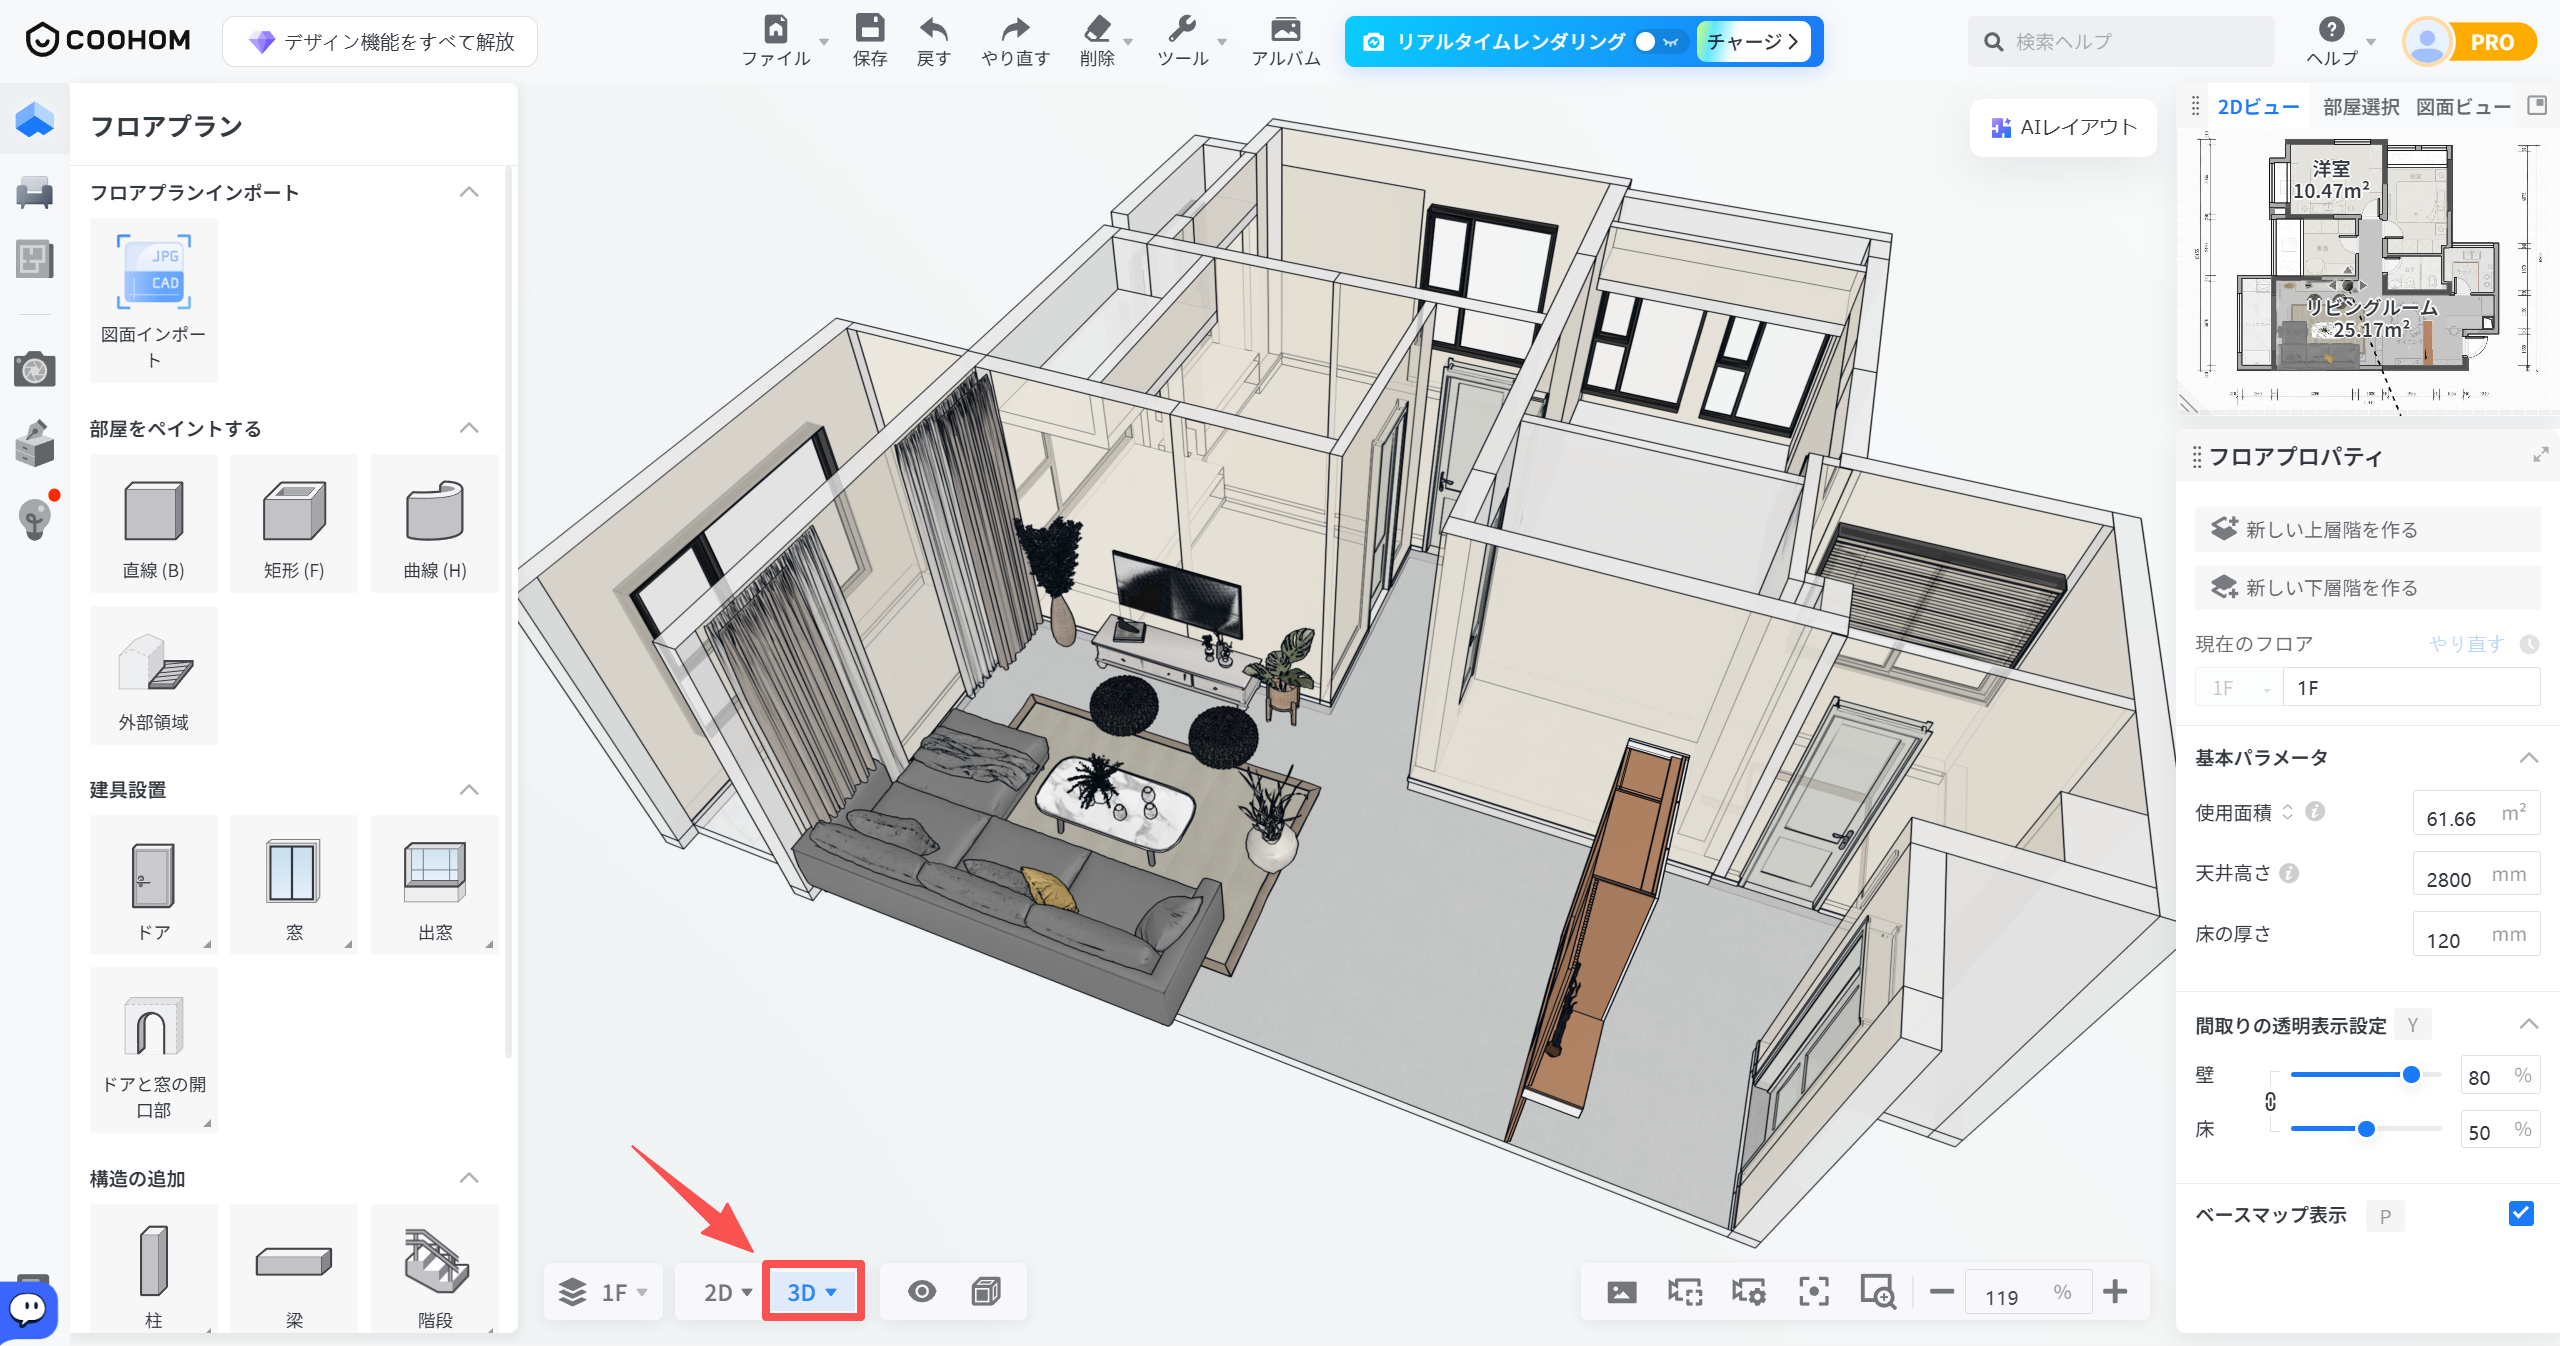Screen dimensions: 2560x1346
Task: Open the 3D view dropdown
Action: (x=812, y=1292)
